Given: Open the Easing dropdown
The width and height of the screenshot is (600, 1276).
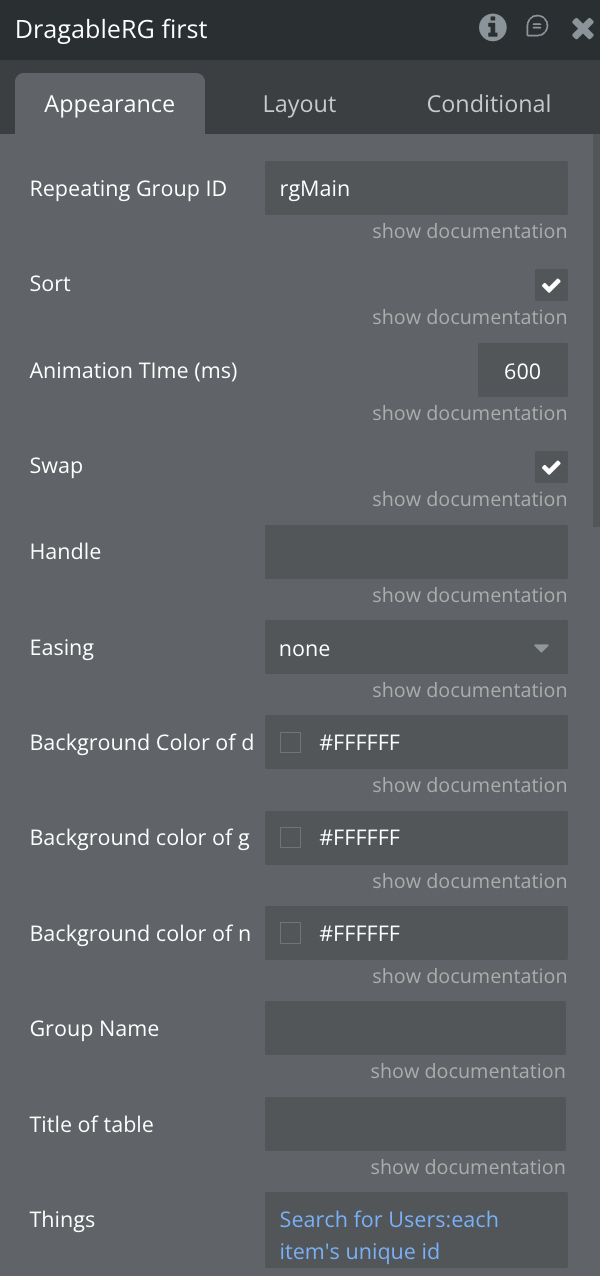Looking at the screenshot, I should 416,648.
